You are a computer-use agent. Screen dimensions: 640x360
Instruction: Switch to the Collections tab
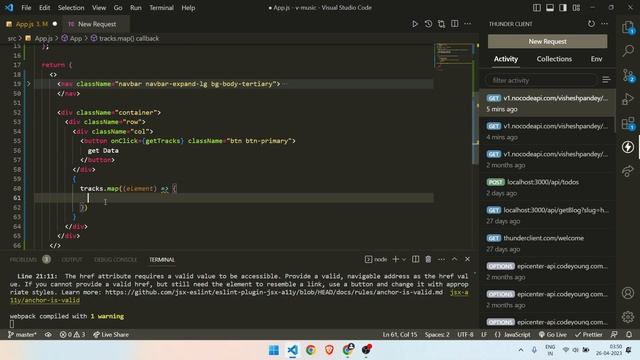click(554, 59)
